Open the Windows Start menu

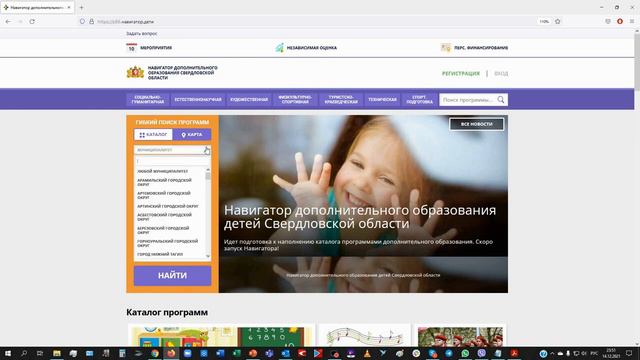[8, 353]
